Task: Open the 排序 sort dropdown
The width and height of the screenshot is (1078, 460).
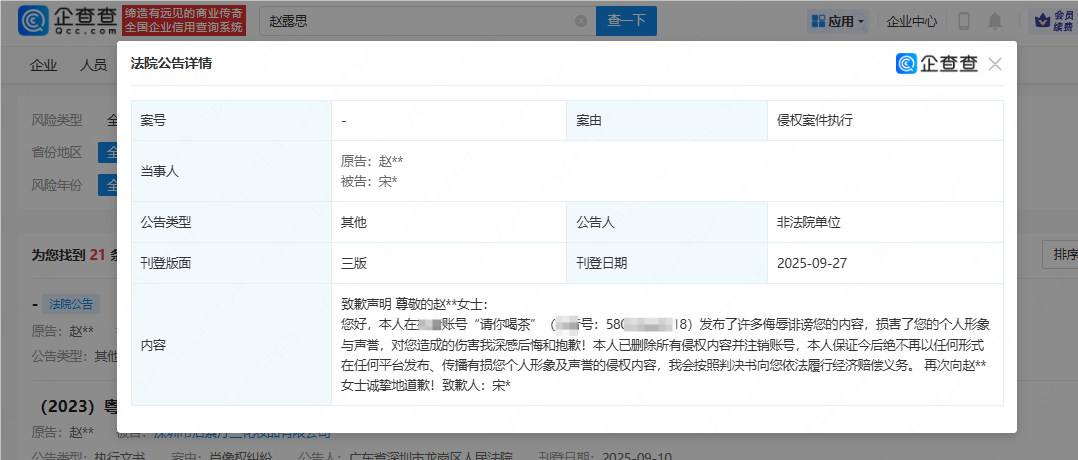Action: pyautogui.click(x=1058, y=254)
